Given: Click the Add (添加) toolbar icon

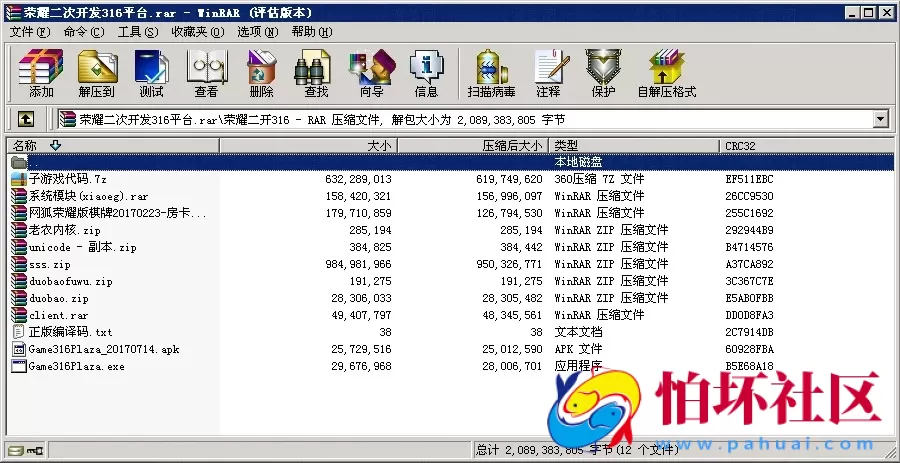Looking at the screenshot, I should [x=41, y=73].
